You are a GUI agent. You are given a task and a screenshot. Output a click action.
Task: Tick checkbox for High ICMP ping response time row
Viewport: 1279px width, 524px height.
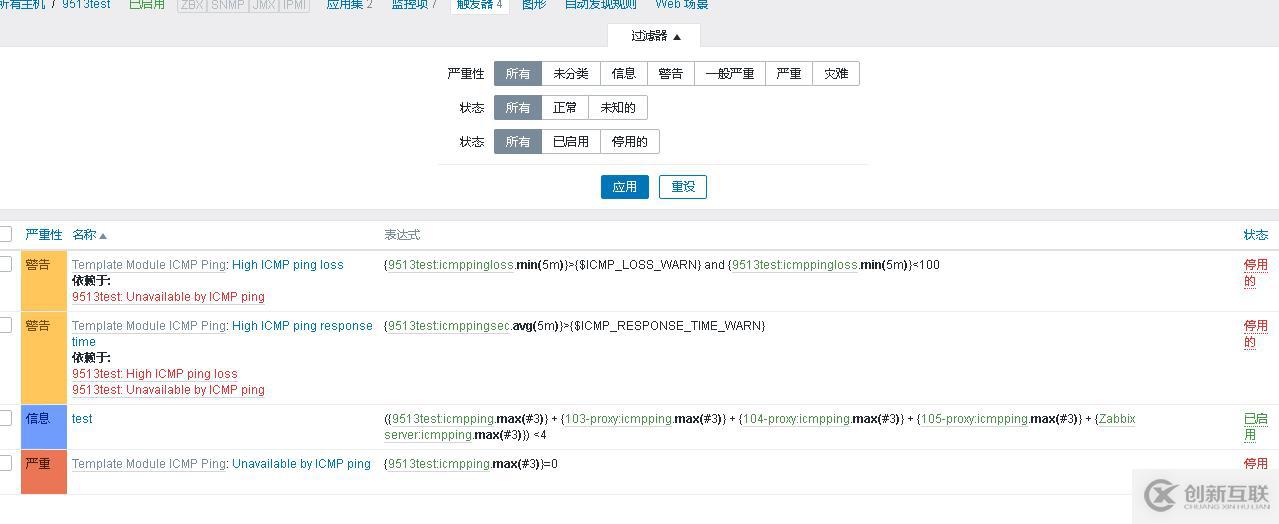(5, 325)
